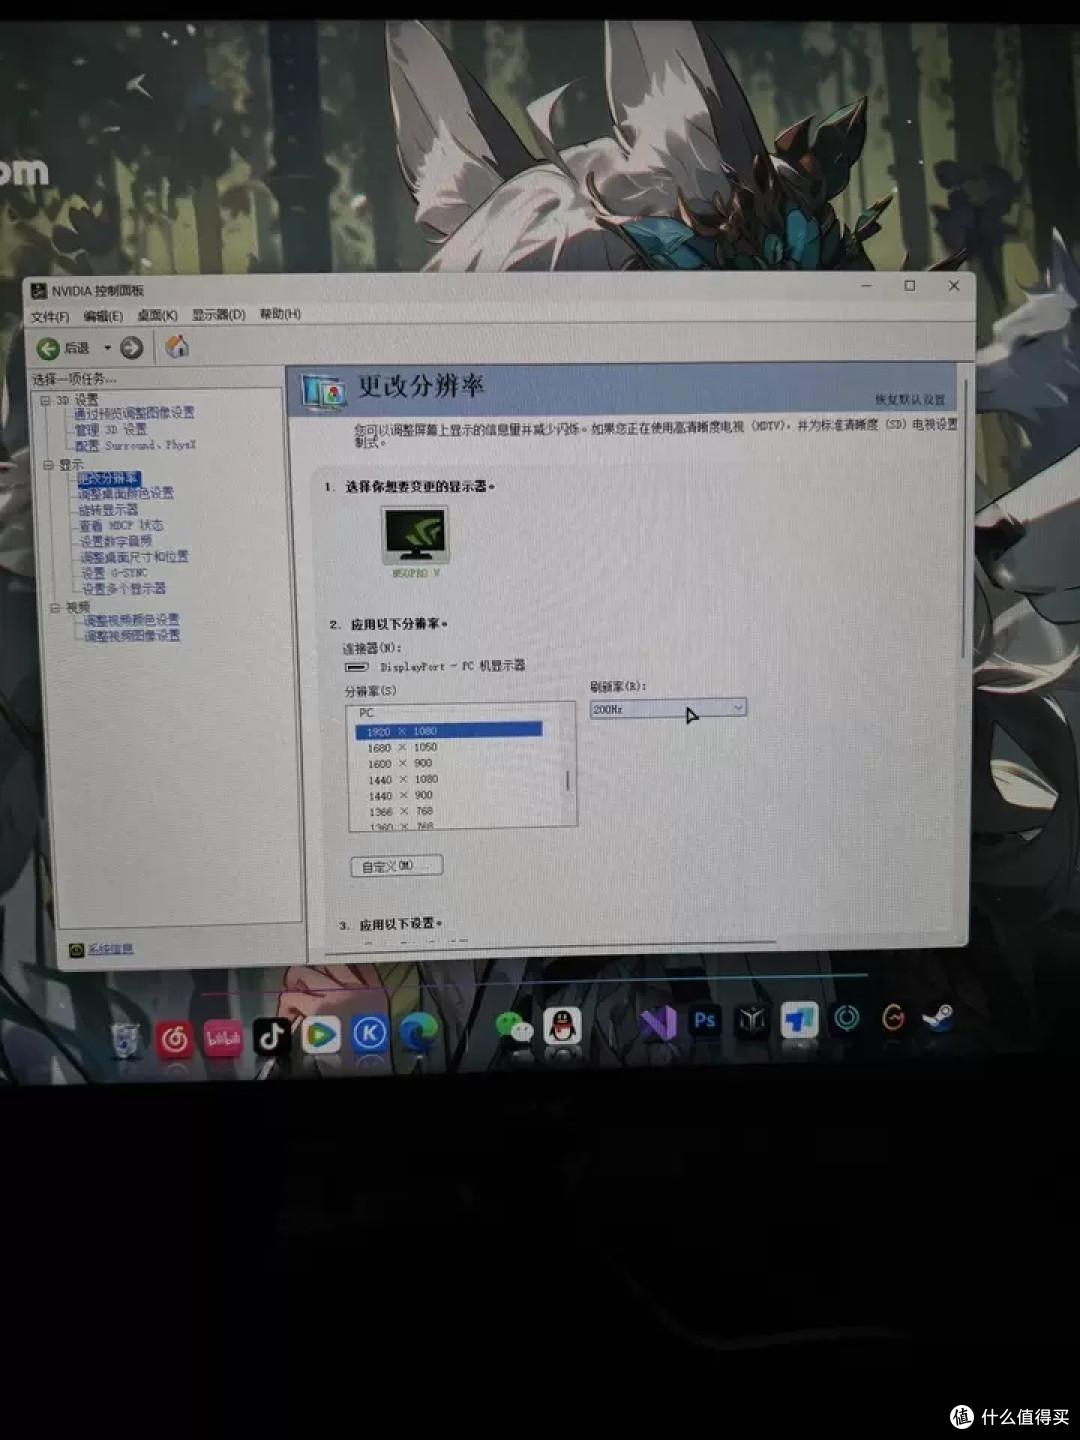Open 旋转显示器 in the tree
This screenshot has width=1080, height=1440.
coord(109,509)
